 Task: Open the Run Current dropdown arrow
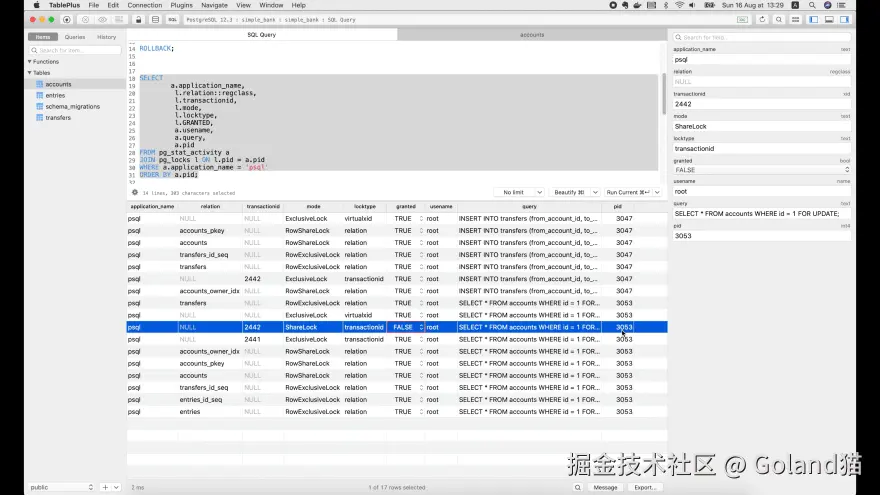(657, 192)
